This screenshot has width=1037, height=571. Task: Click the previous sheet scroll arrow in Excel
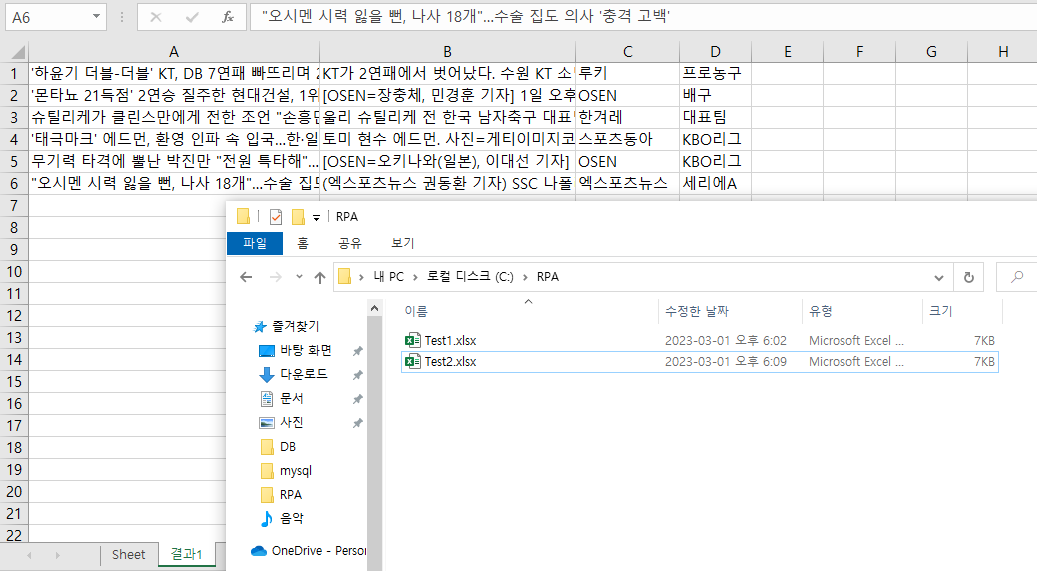pyautogui.click(x=29, y=555)
